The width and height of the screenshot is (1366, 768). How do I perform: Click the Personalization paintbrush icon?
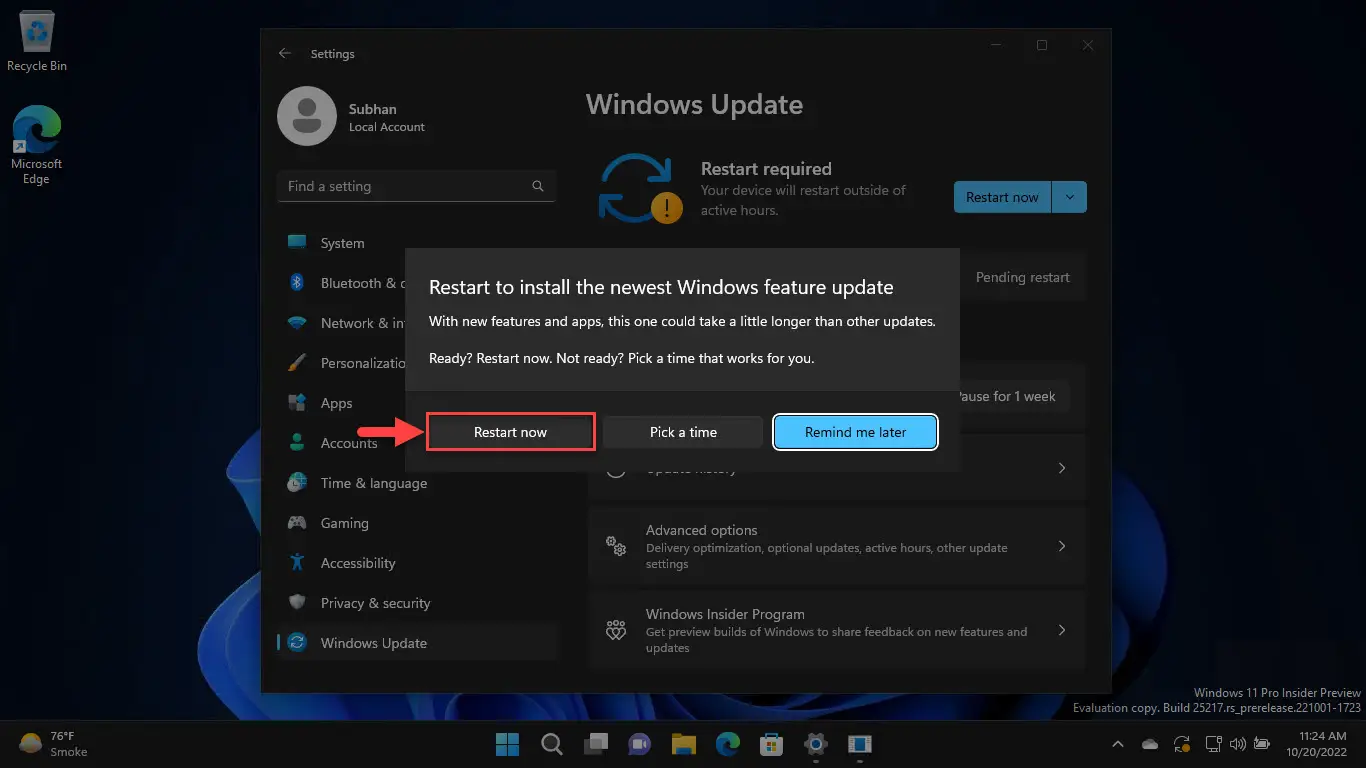point(297,363)
